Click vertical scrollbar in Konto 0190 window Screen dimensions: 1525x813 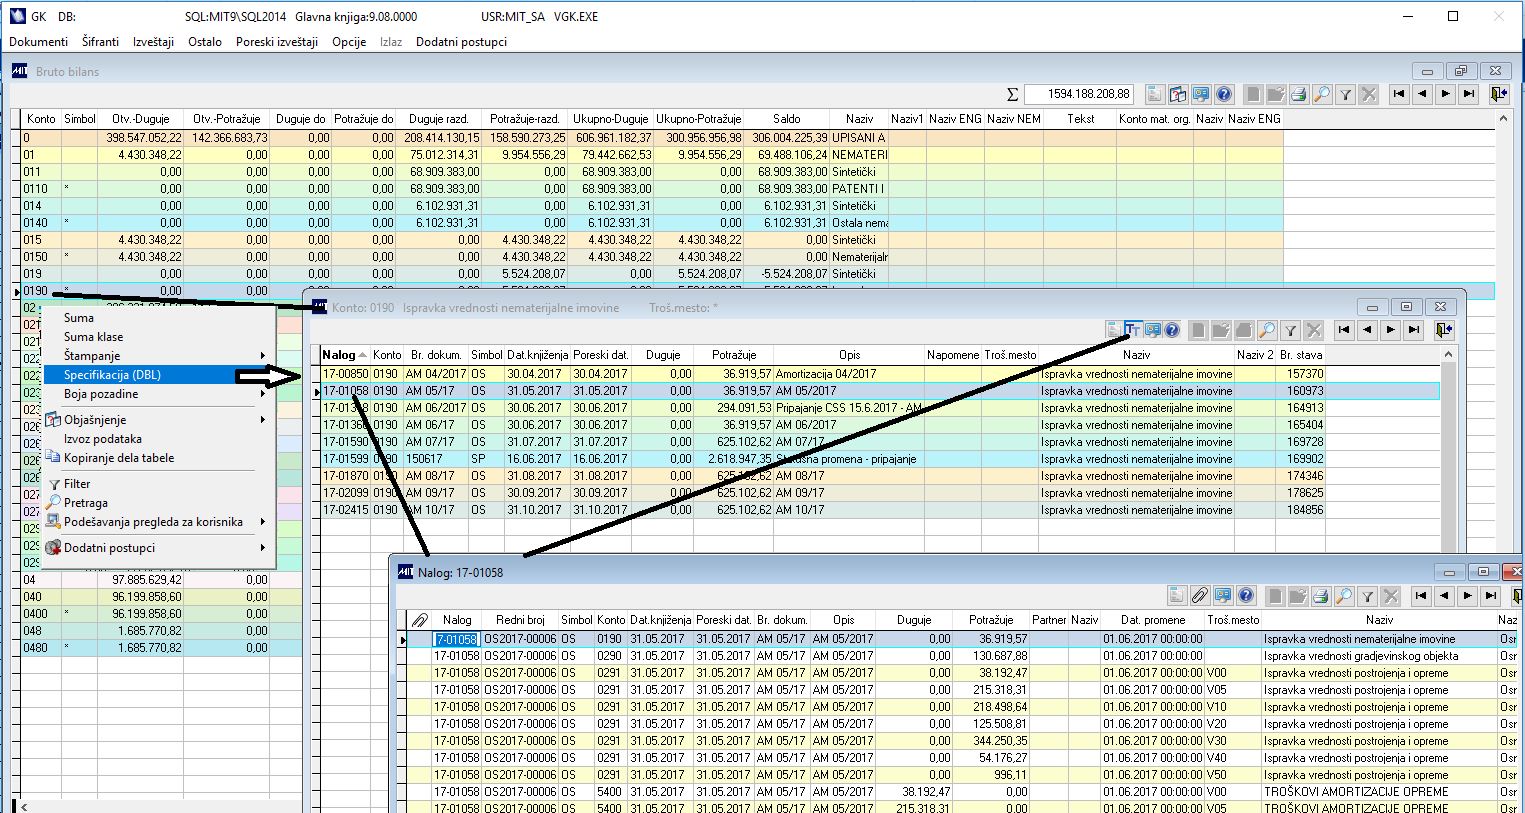click(1448, 448)
